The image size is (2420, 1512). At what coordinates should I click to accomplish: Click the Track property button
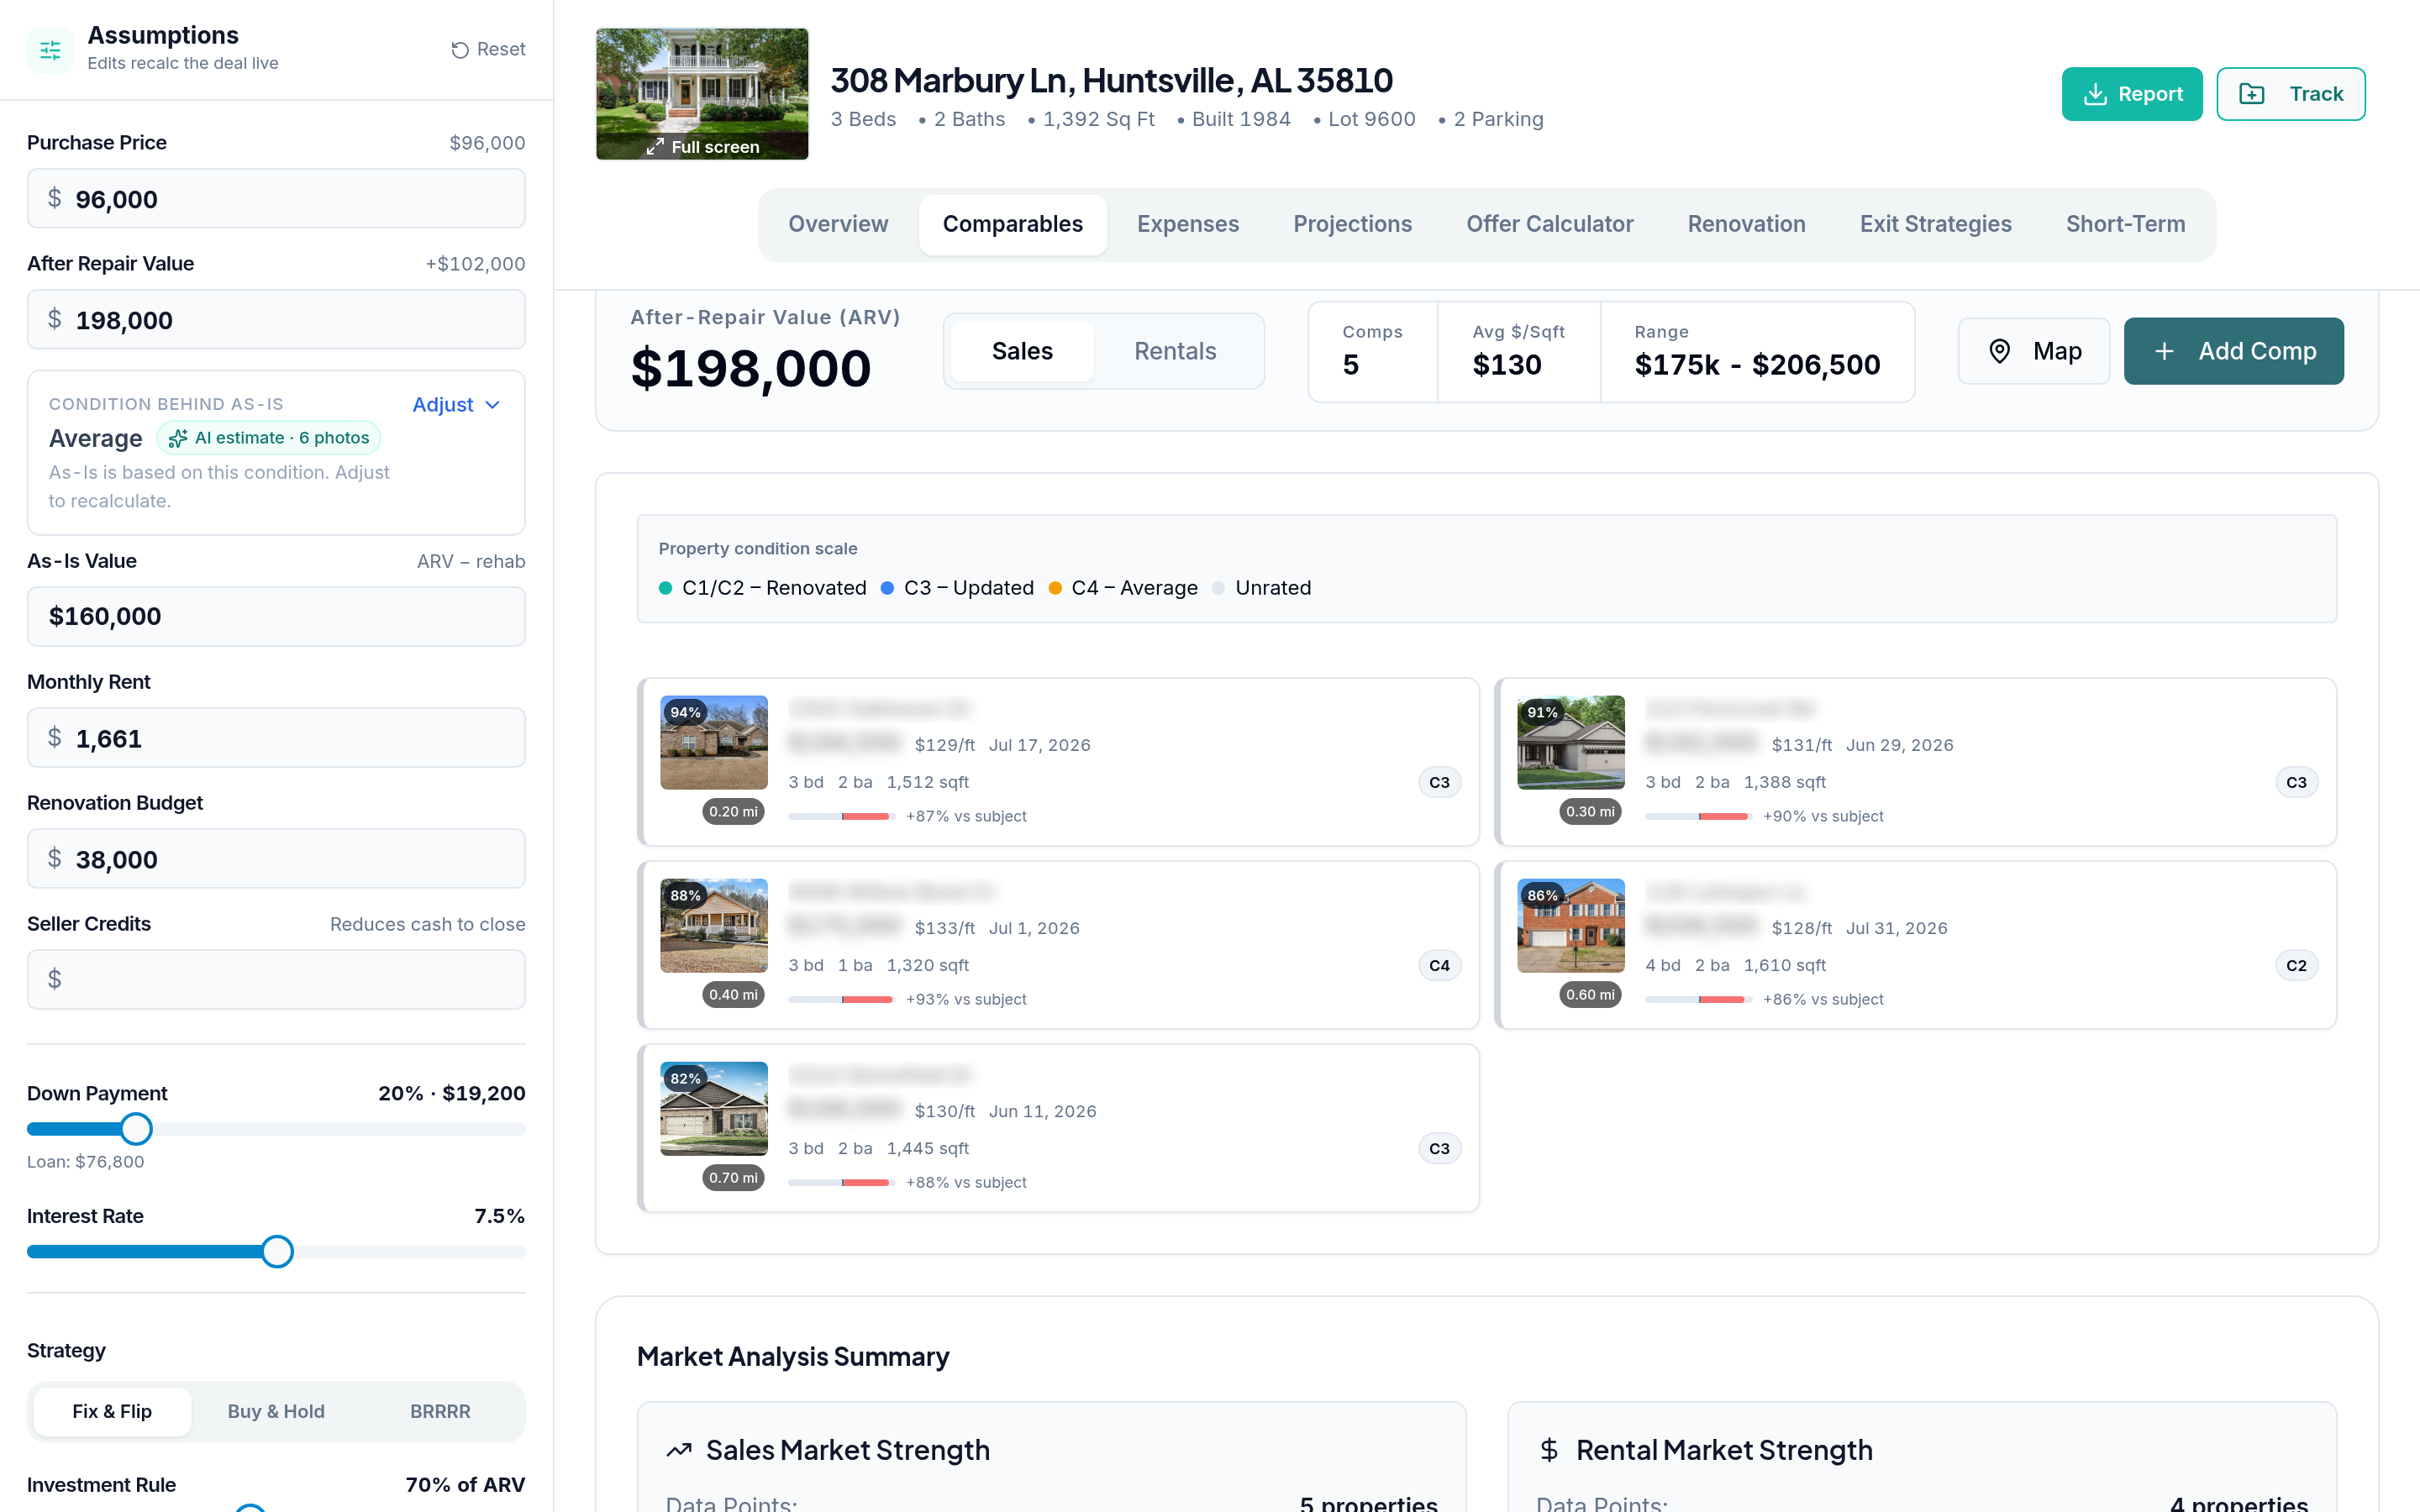click(x=2290, y=94)
